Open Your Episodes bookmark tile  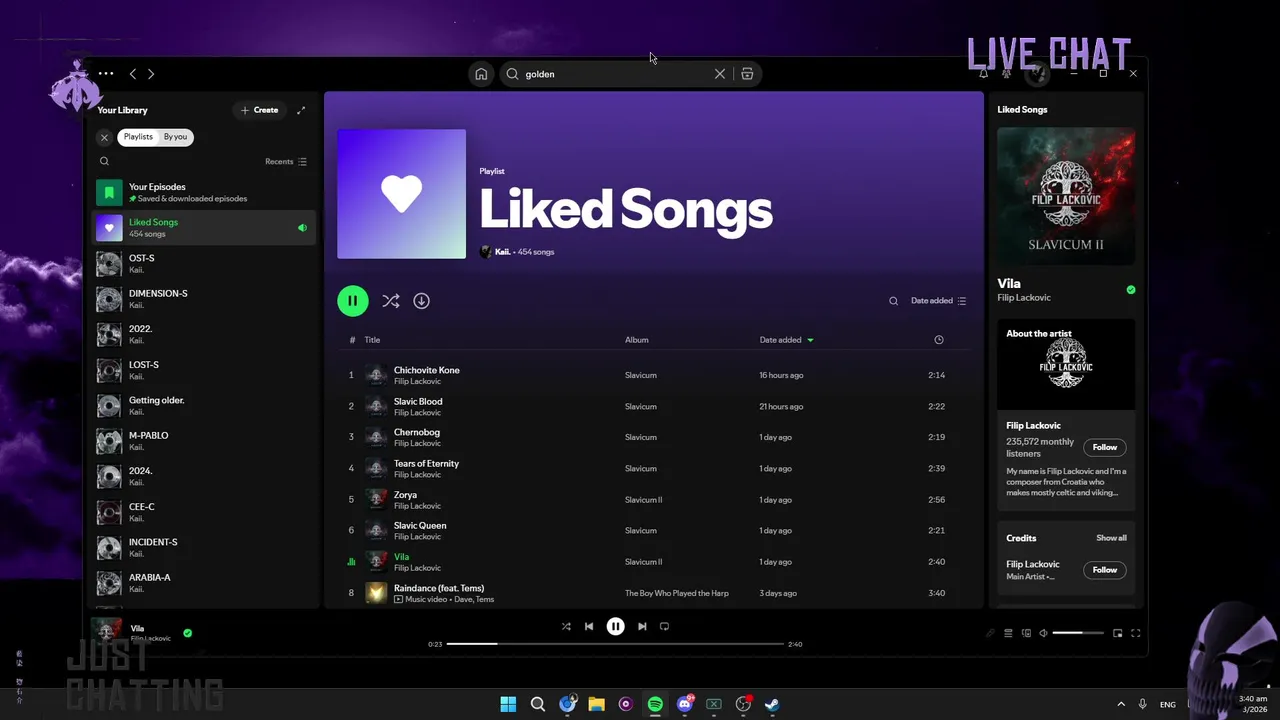click(x=109, y=192)
